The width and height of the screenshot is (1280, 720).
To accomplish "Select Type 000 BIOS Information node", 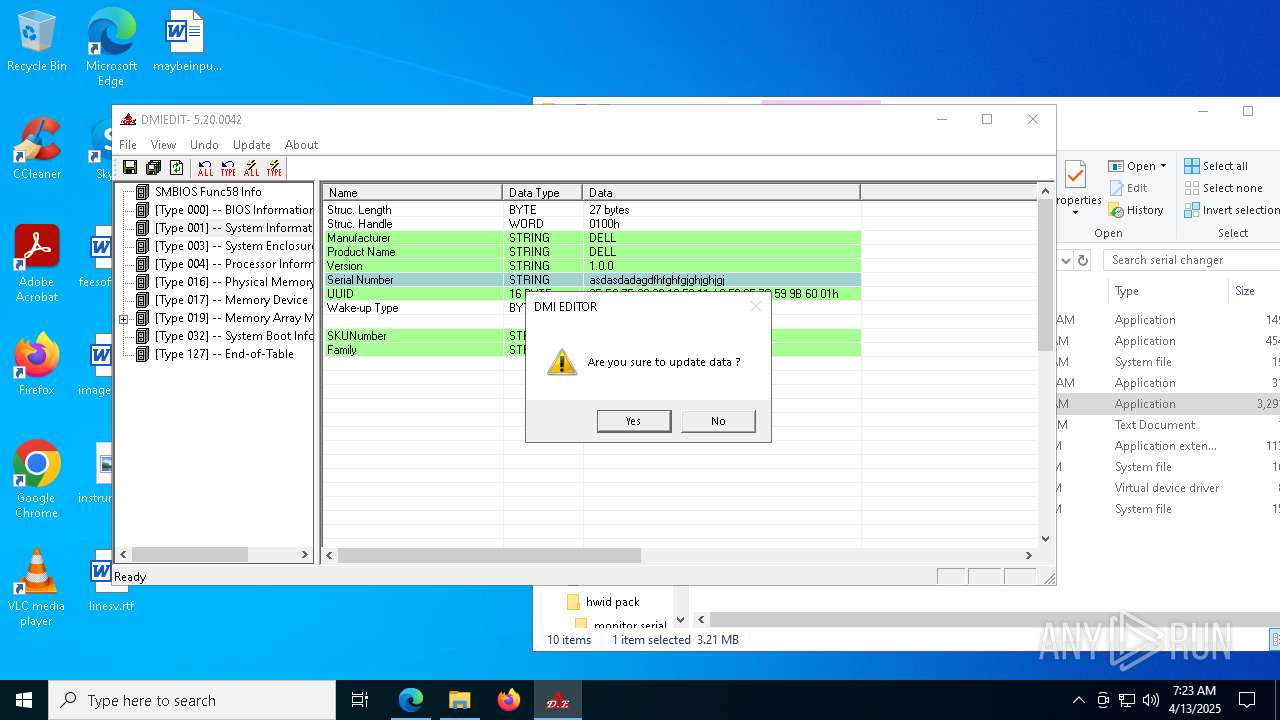I will [x=234, y=210].
